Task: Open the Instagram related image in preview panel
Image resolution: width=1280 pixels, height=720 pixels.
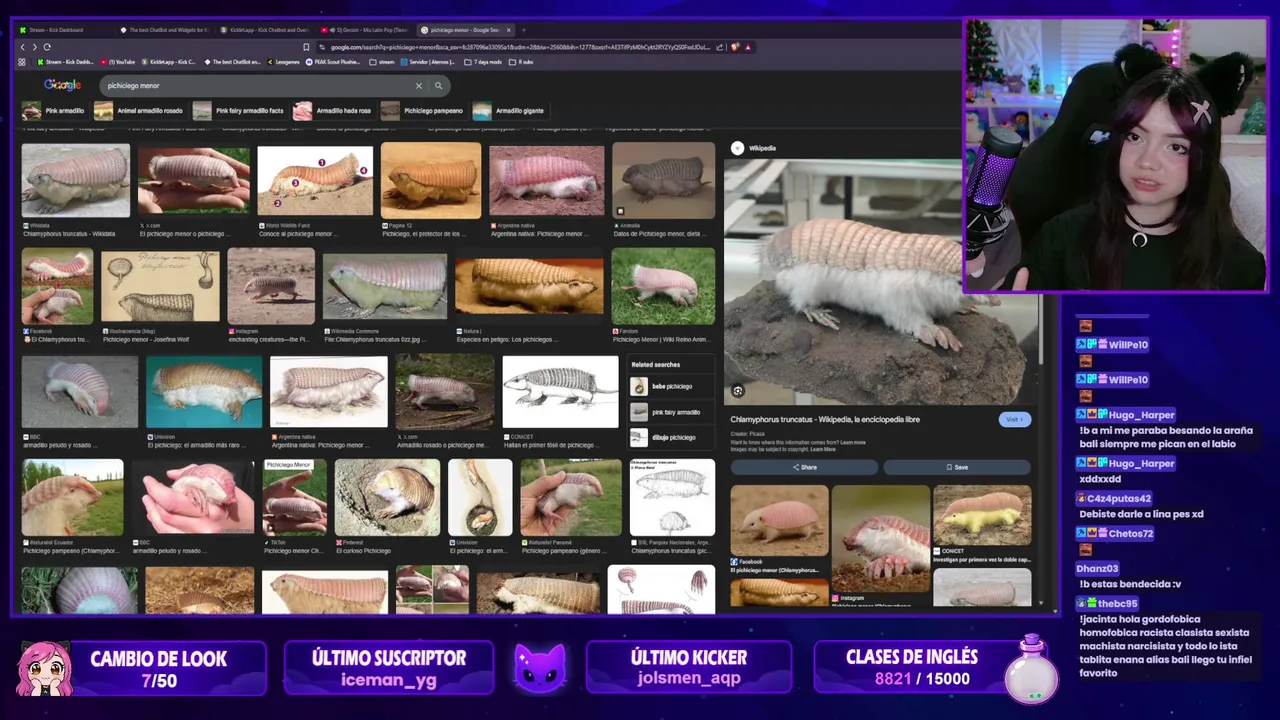Action: pos(881,540)
